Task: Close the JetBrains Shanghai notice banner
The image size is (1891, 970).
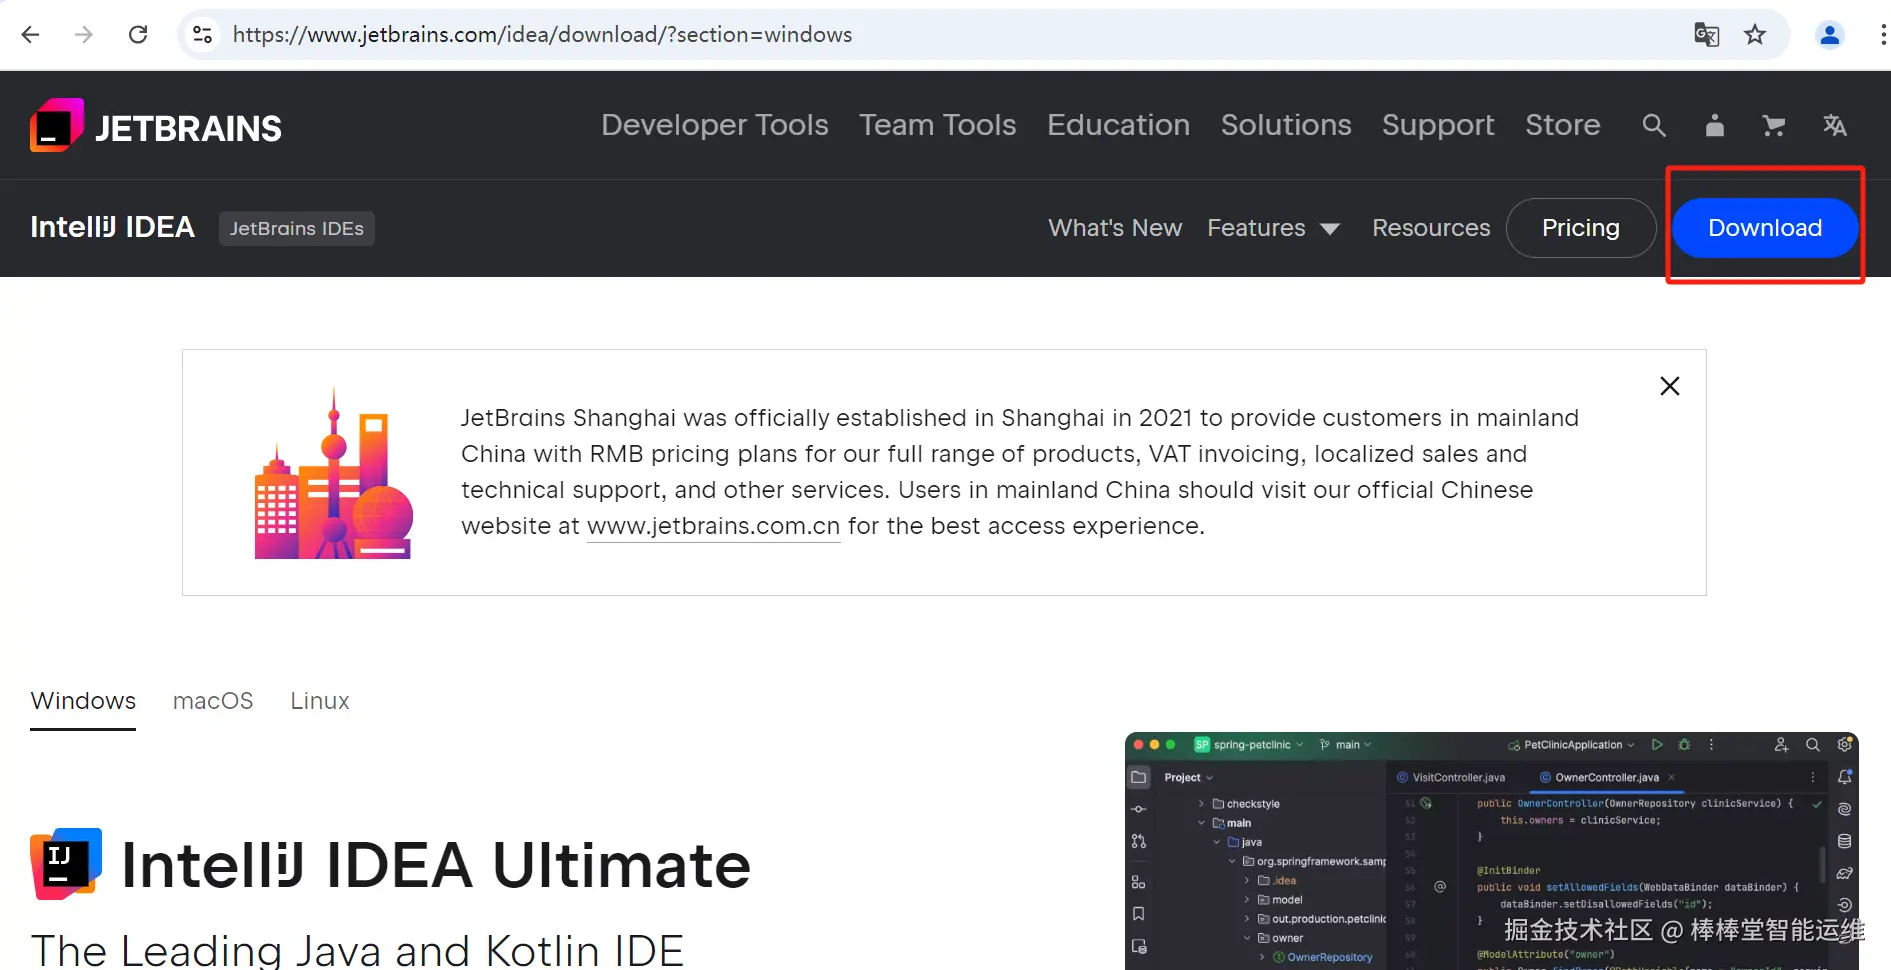Action: pos(1670,386)
